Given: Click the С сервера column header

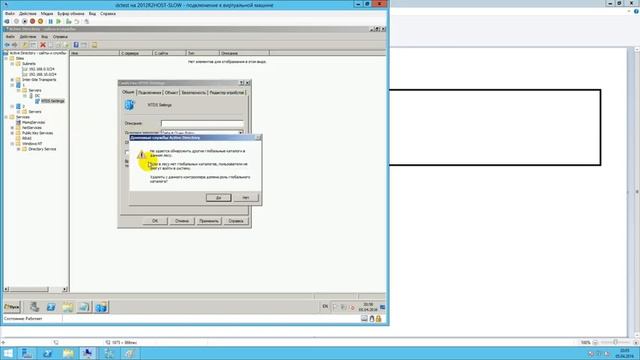Looking at the screenshot, I should coord(136,53).
